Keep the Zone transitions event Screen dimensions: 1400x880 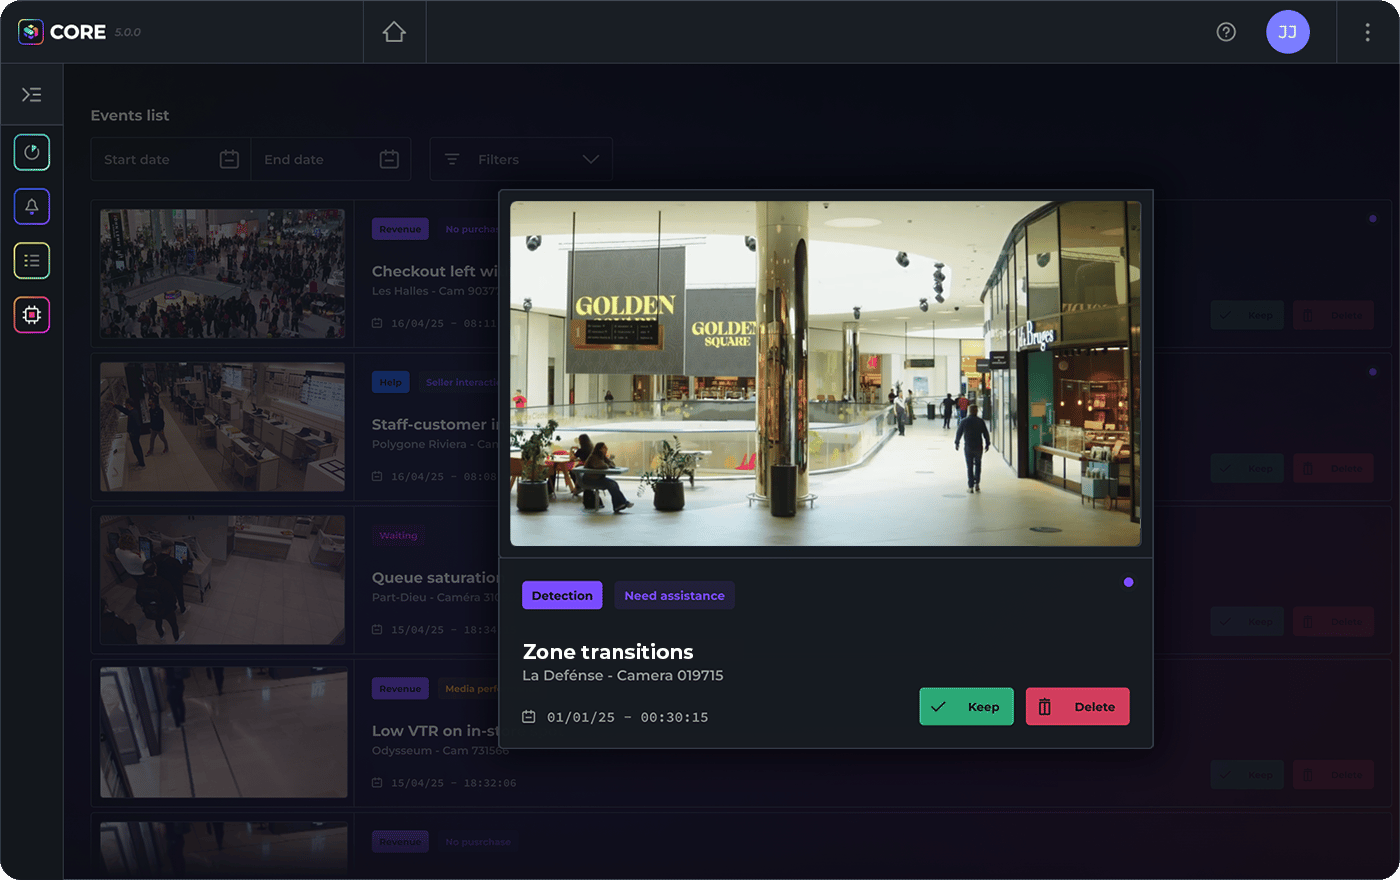coord(966,707)
